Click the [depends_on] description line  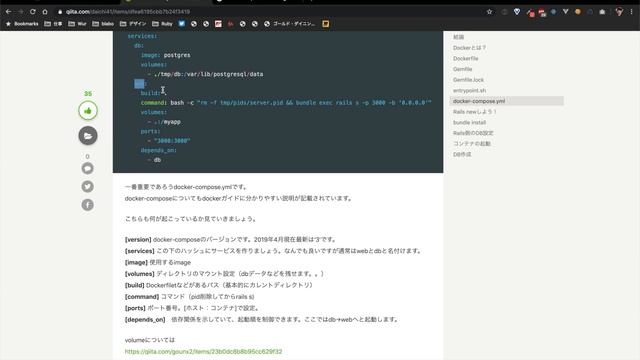pos(262,320)
